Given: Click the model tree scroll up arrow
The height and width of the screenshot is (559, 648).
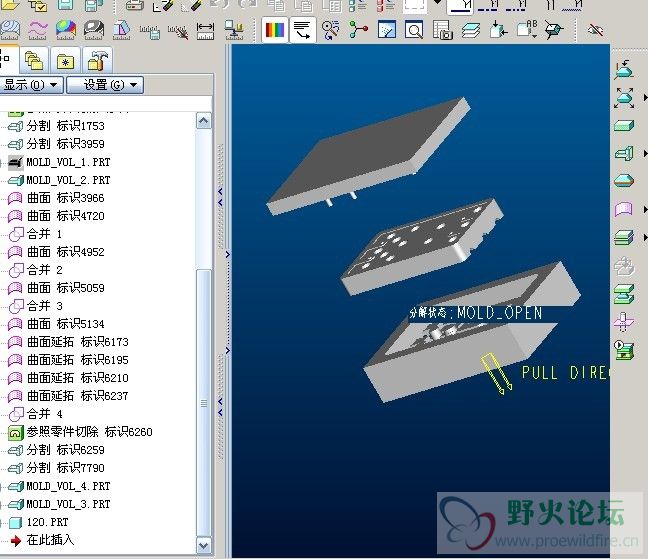Looking at the screenshot, I should (203, 121).
